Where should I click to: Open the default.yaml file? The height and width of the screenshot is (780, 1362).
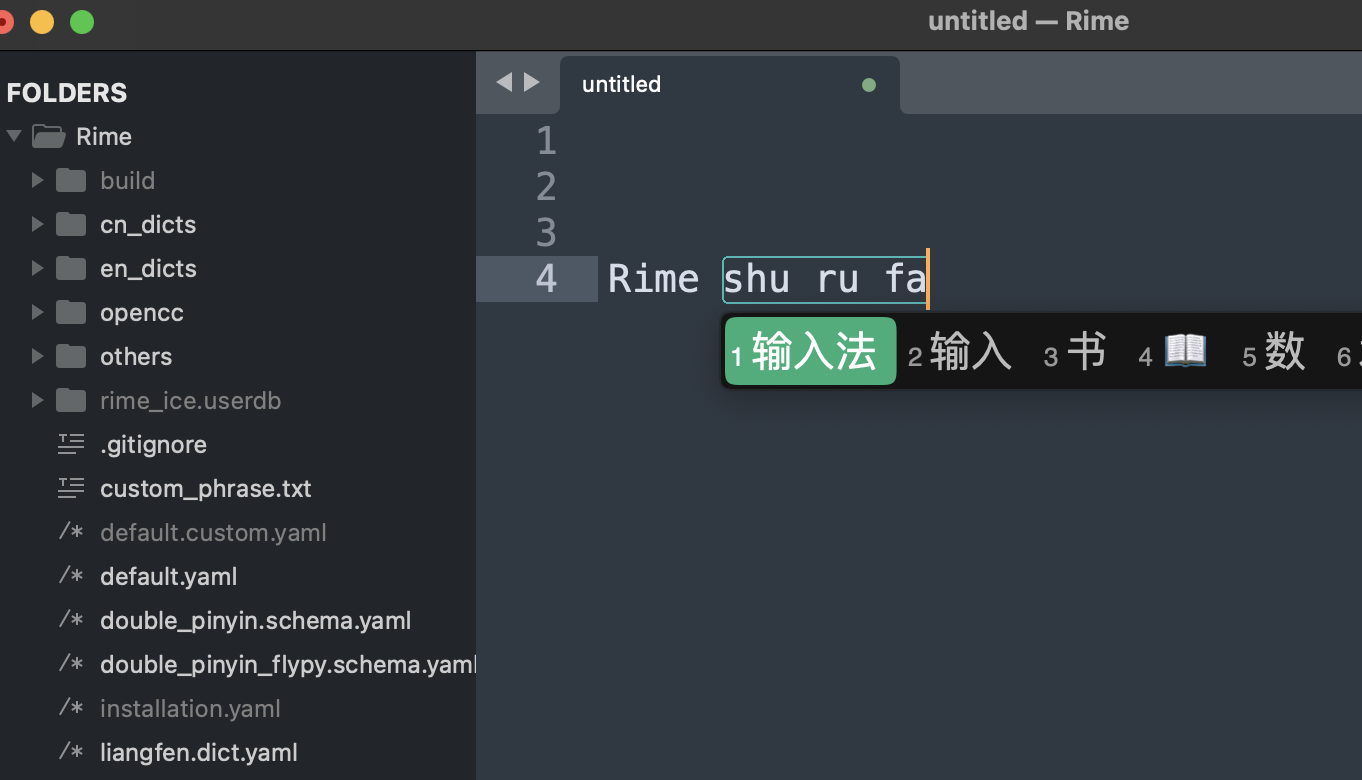coord(168,577)
